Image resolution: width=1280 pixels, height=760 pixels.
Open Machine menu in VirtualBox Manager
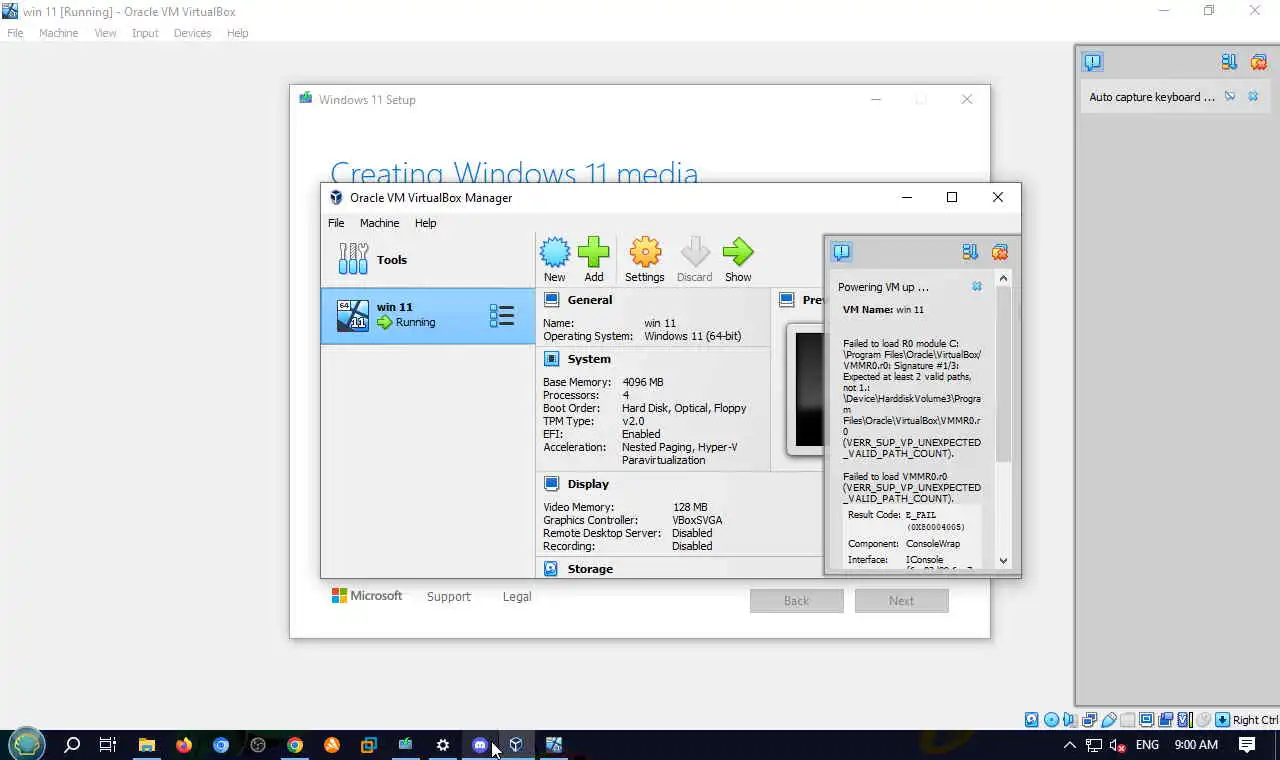(379, 223)
